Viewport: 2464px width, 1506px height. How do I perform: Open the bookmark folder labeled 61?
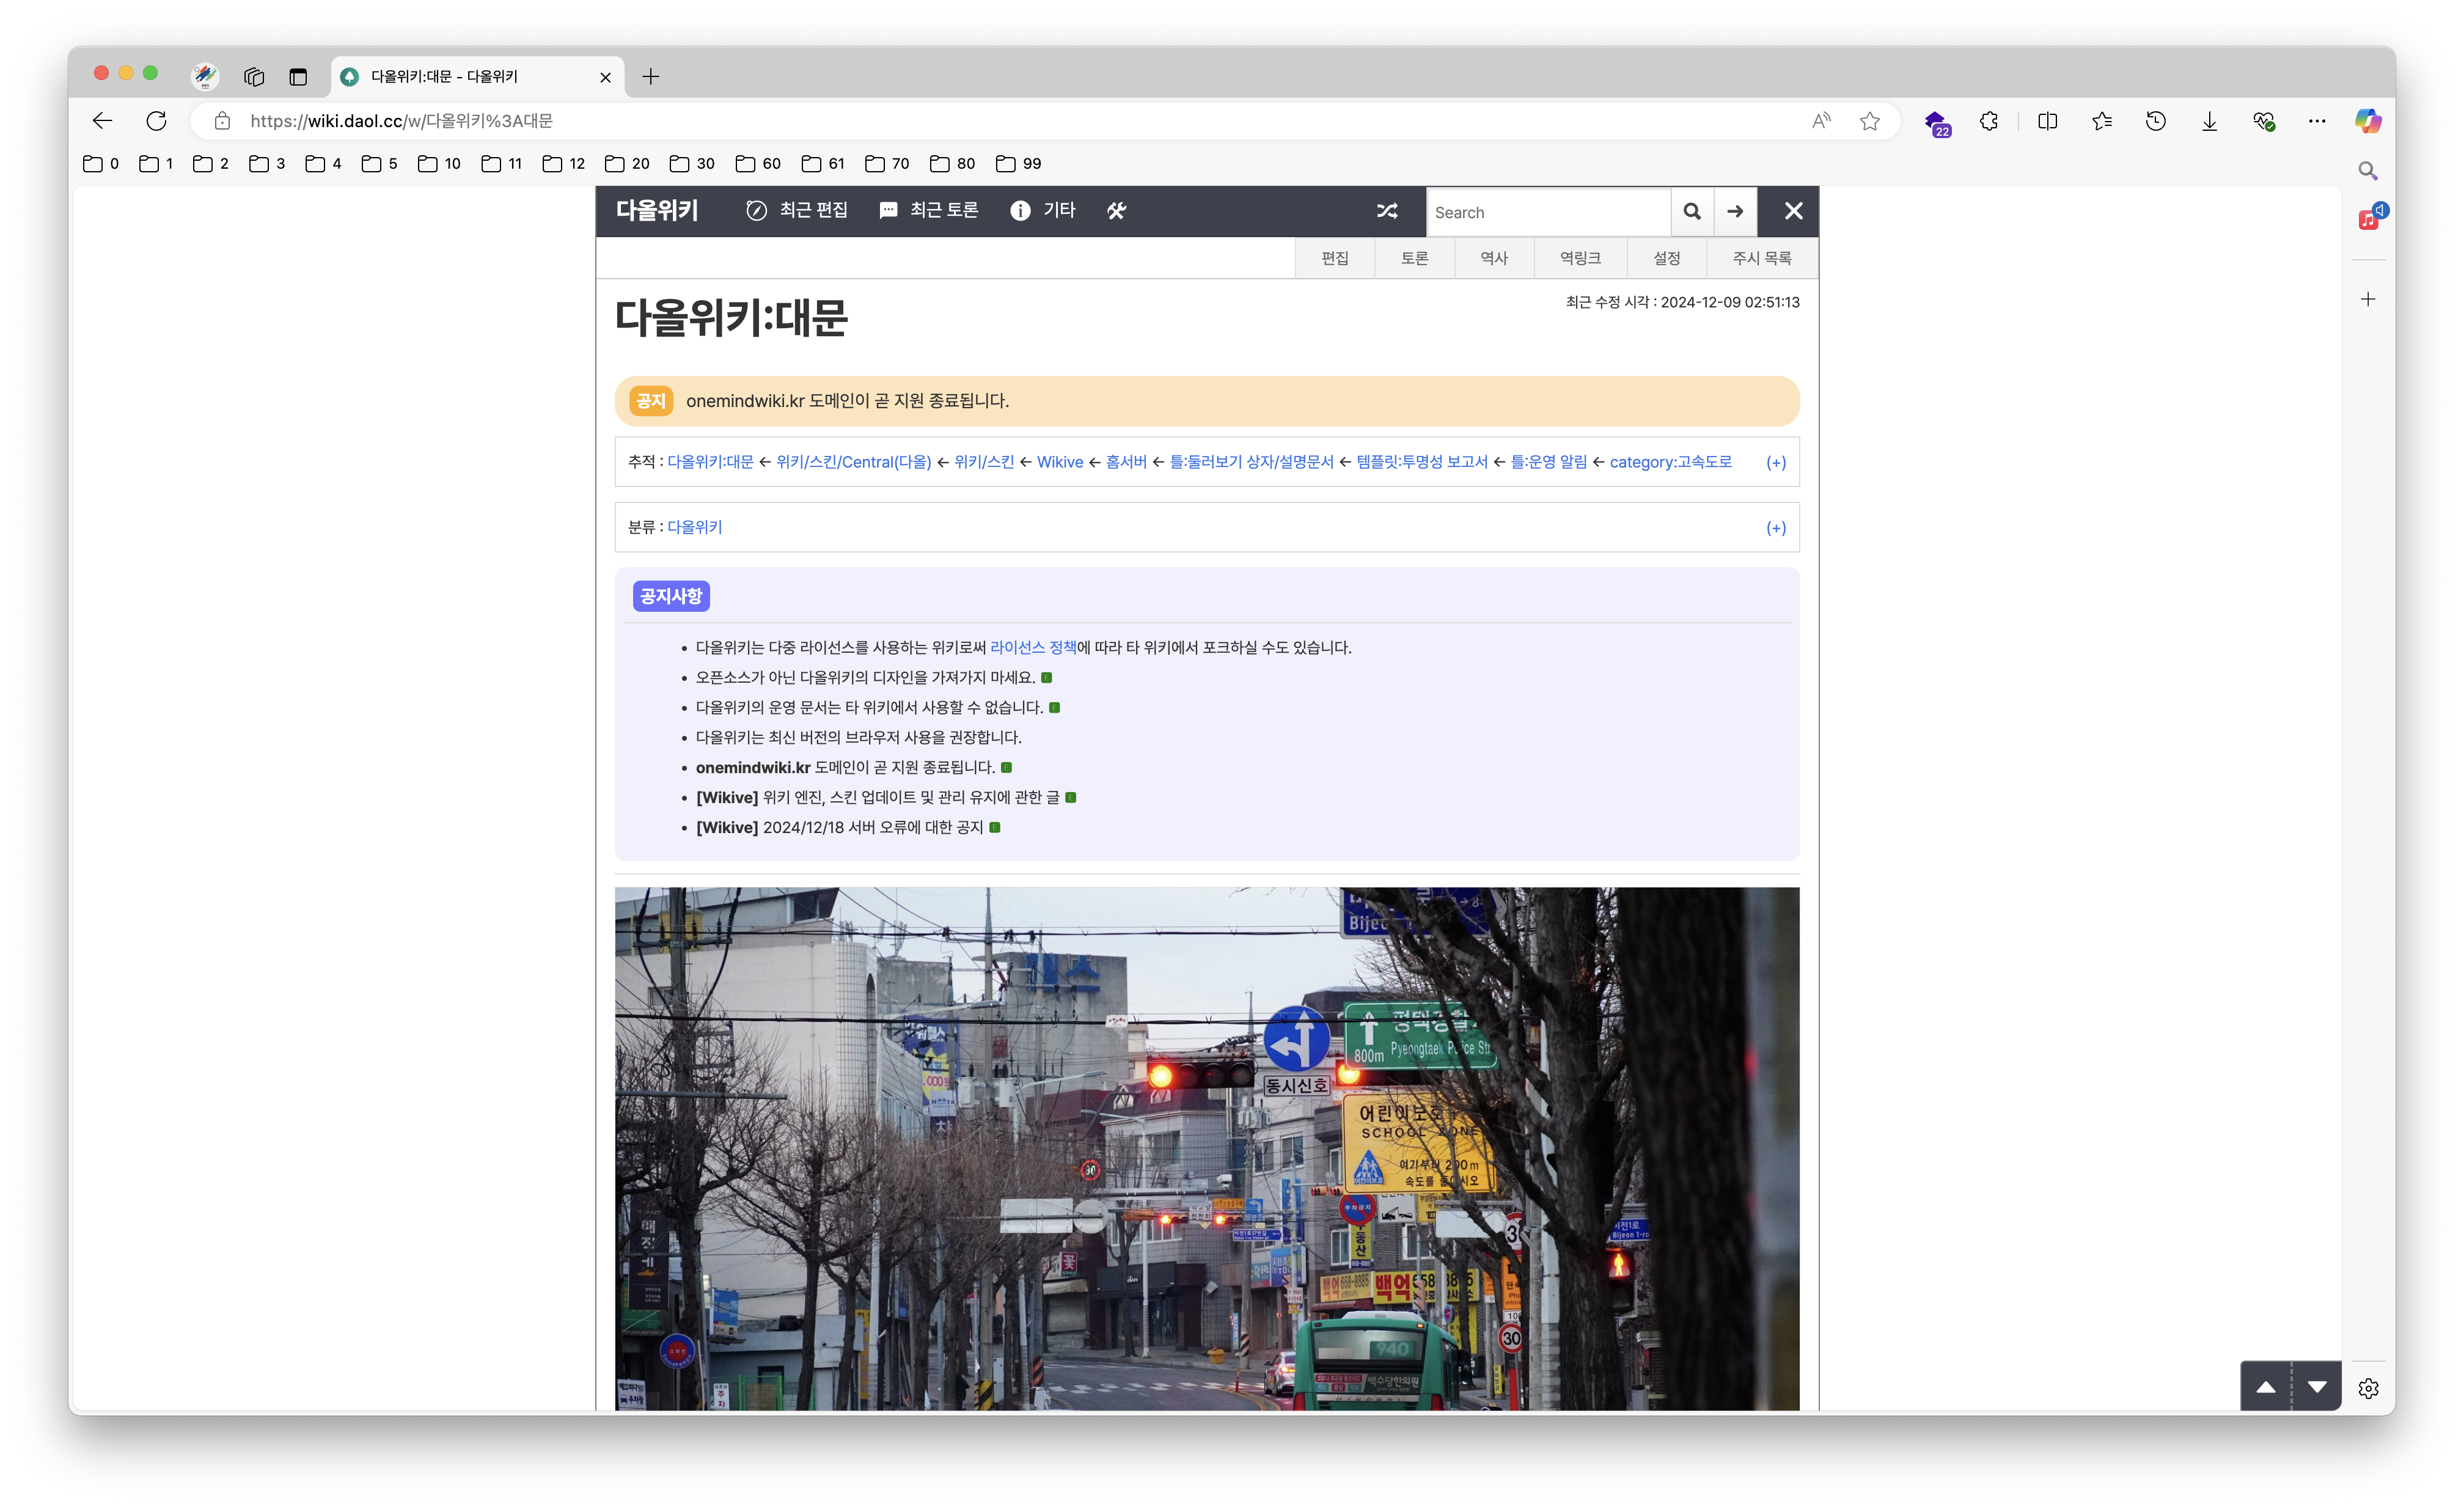tap(823, 163)
